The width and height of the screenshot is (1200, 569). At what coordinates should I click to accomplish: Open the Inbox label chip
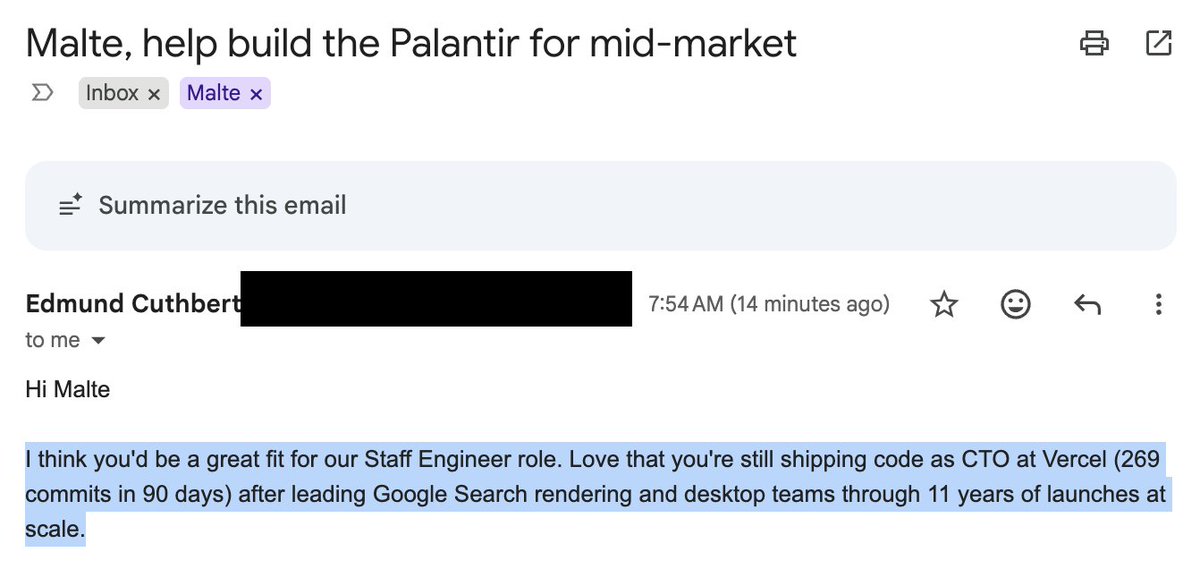click(x=112, y=94)
